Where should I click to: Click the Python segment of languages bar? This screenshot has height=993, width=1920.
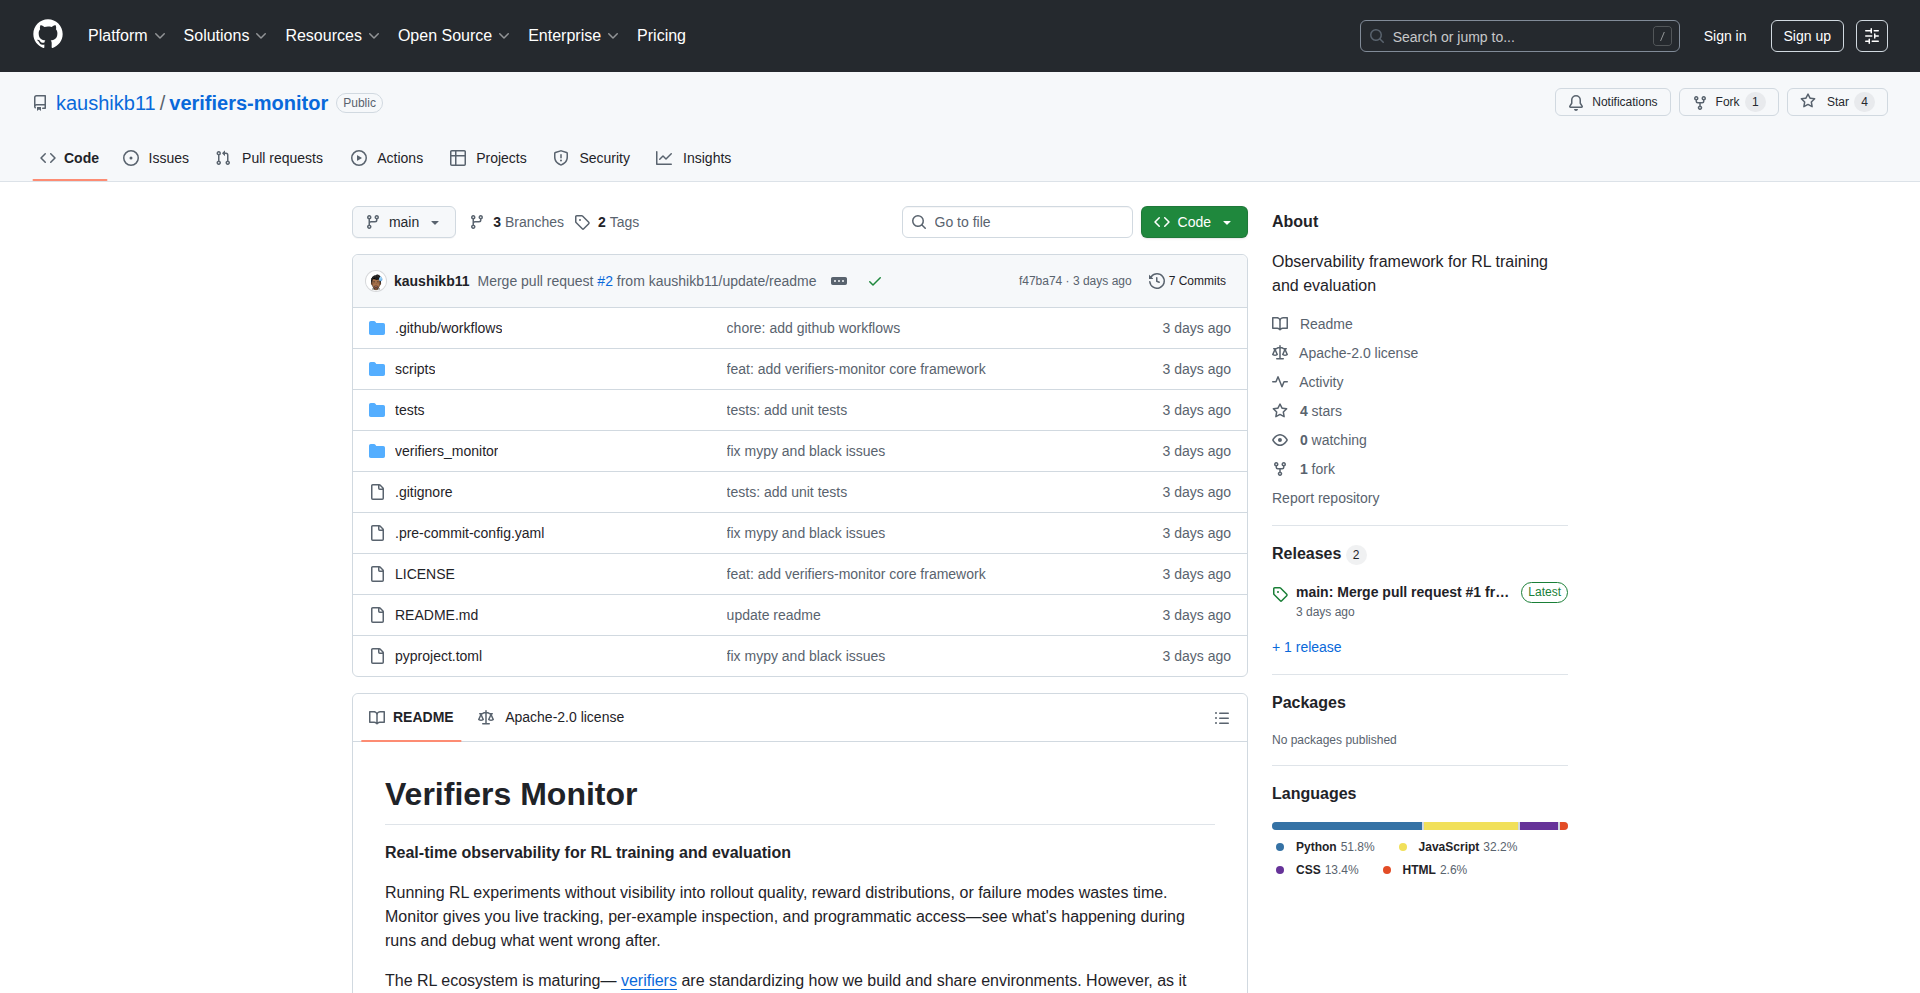pyautogui.click(x=1346, y=826)
